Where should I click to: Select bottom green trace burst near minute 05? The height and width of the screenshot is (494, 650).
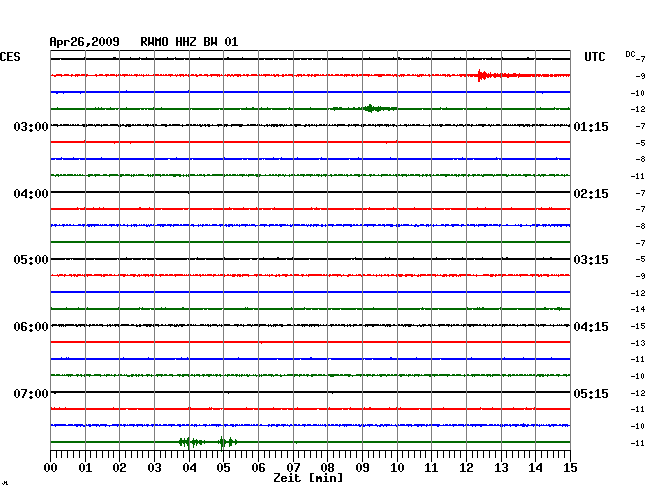tap(228, 442)
